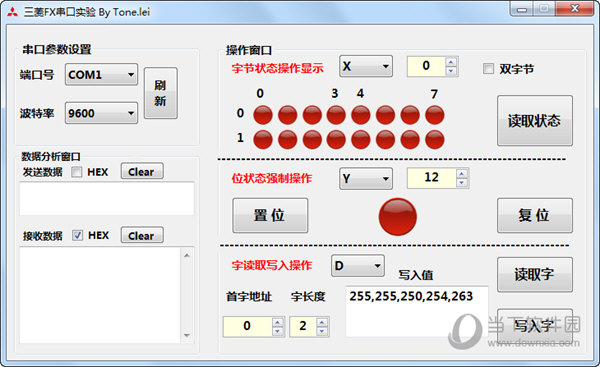The height and width of the screenshot is (367, 600).
Task: Clear the 接收数据 receive data box
Action: tap(142, 235)
